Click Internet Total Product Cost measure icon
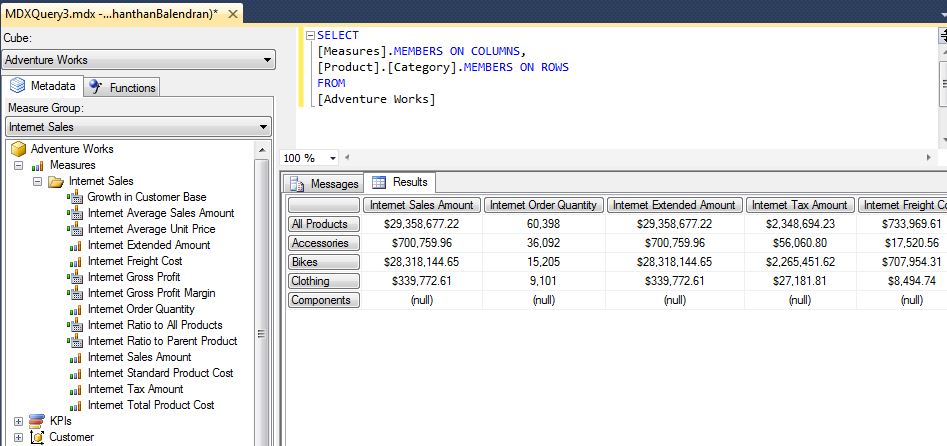This screenshot has width=947, height=446. [75, 406]
